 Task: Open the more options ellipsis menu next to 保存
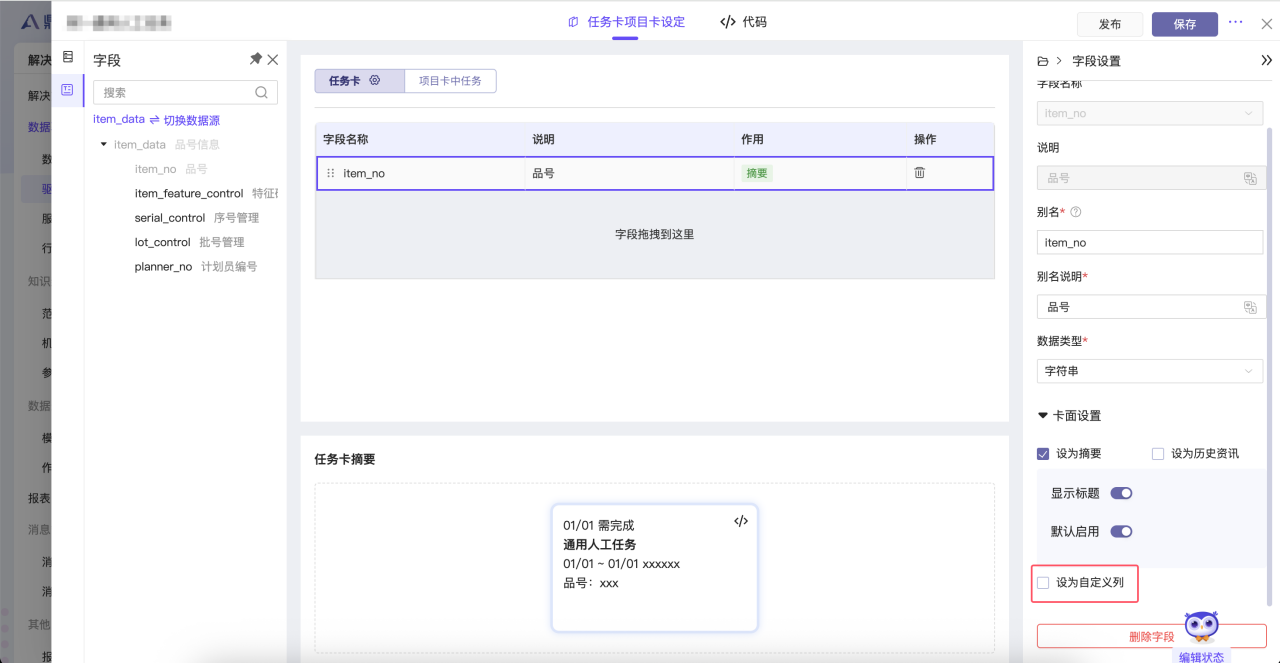coord(1236,22)
